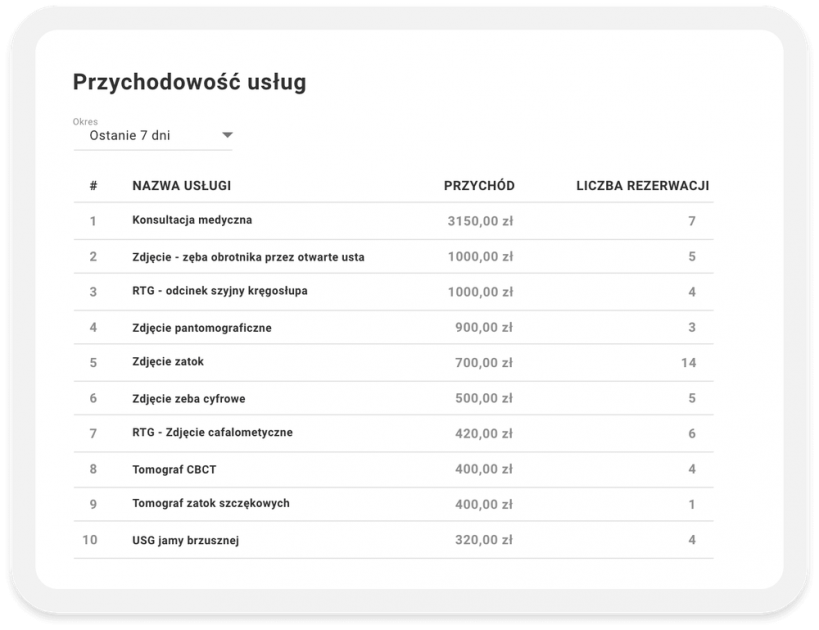Click the 320,00 zł revenue value
This screenshot has width=819, height=630.
(x=484, y=540)
